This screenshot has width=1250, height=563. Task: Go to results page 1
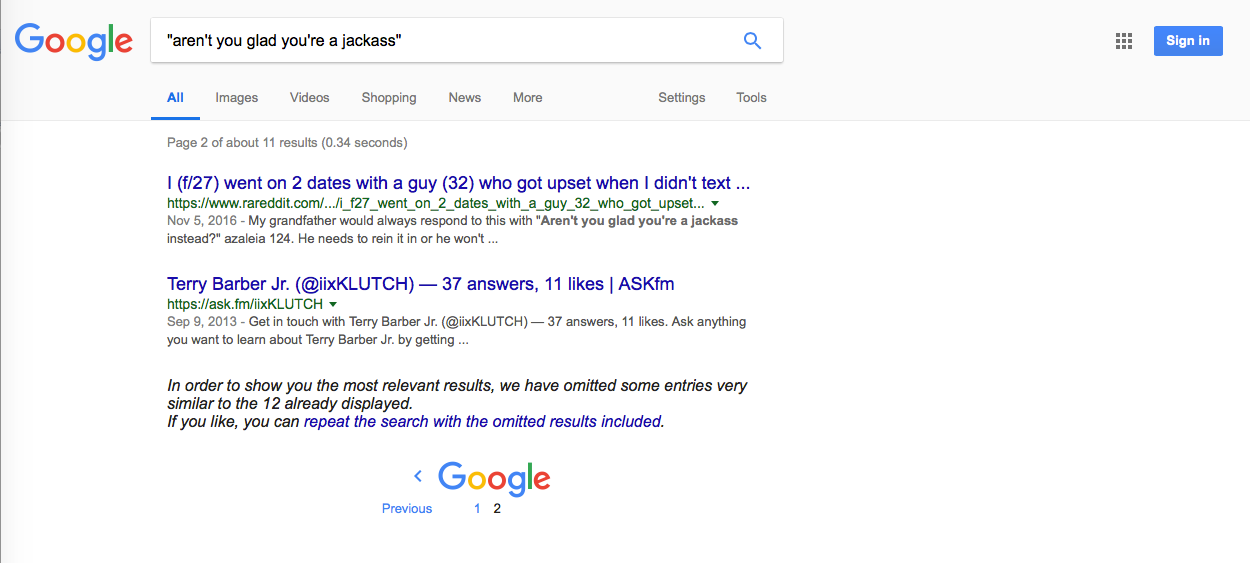click(477, 508)
